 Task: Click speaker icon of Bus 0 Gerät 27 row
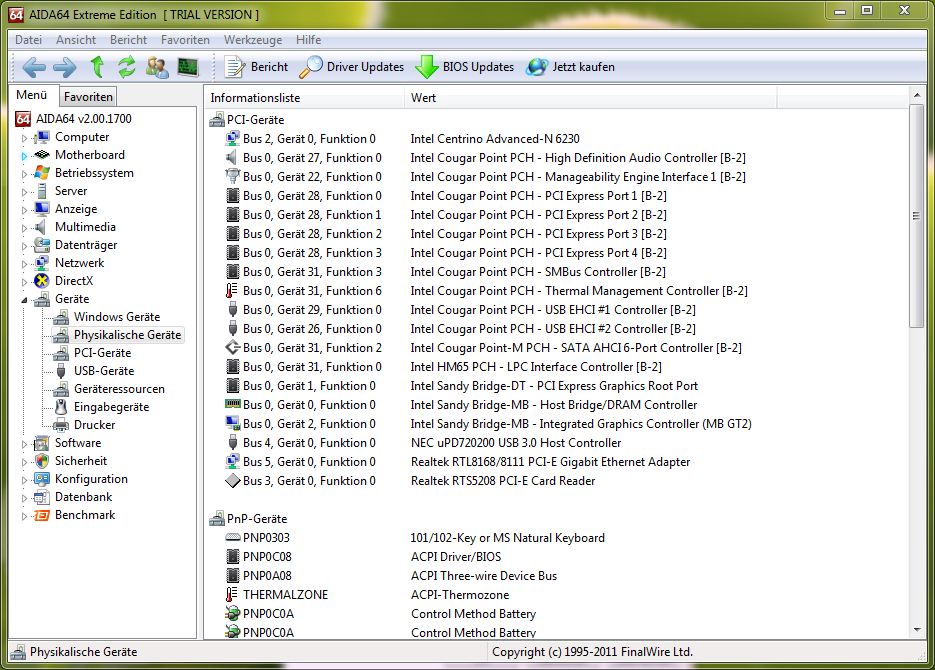pos(233,158)
